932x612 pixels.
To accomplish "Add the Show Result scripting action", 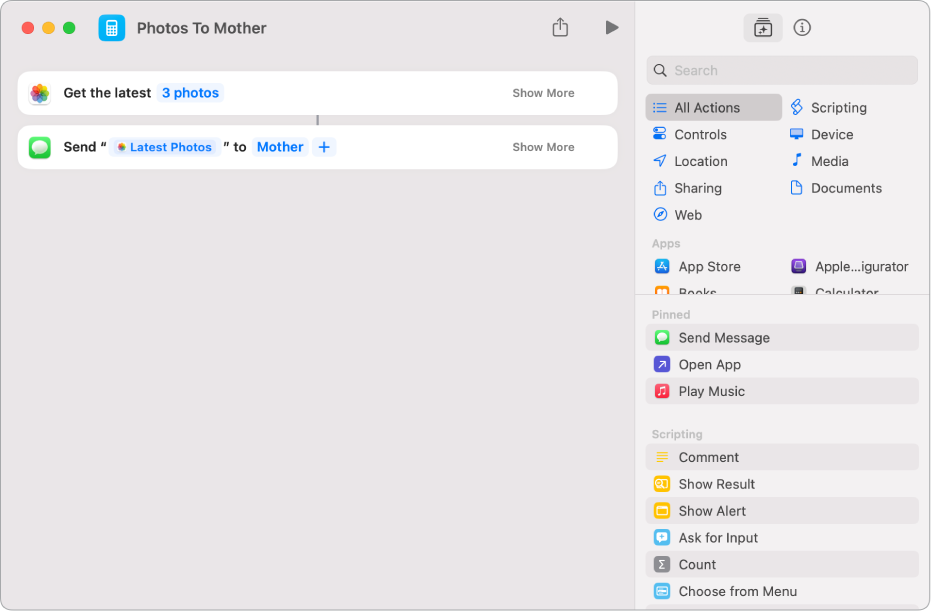I will [x=782, y=484].
